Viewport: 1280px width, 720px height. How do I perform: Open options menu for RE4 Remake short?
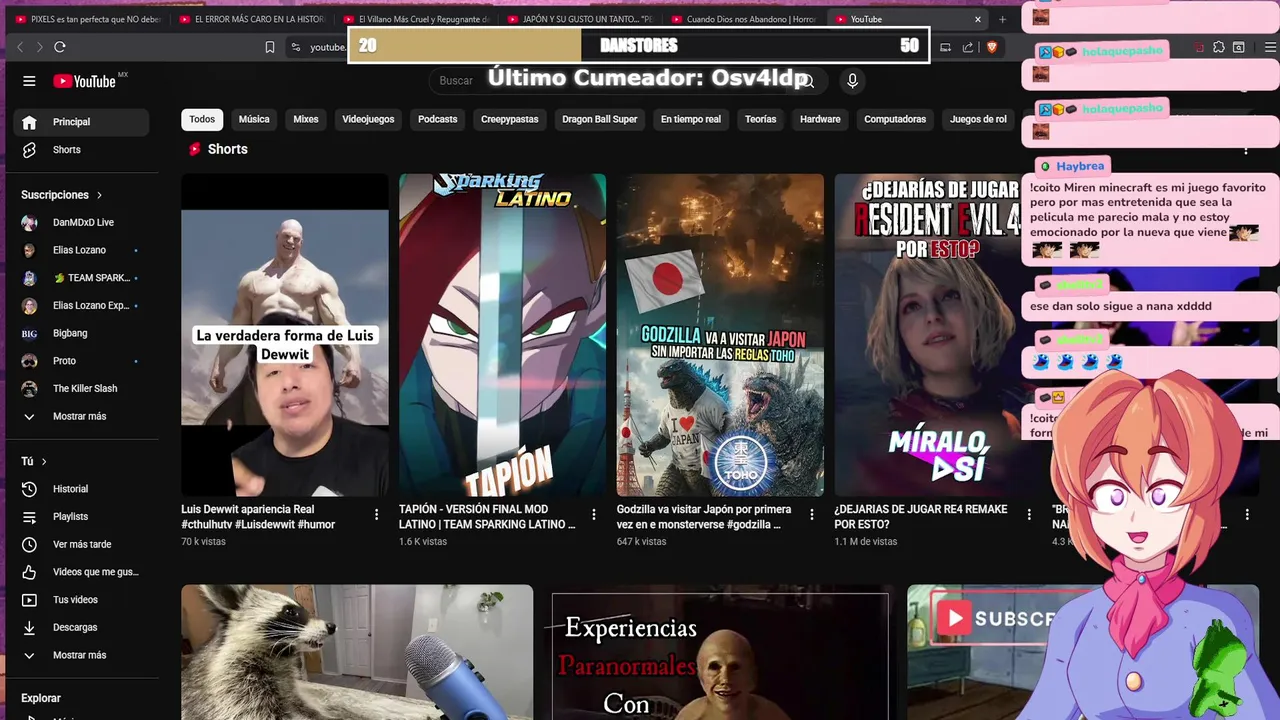[x=1029, y=514]
